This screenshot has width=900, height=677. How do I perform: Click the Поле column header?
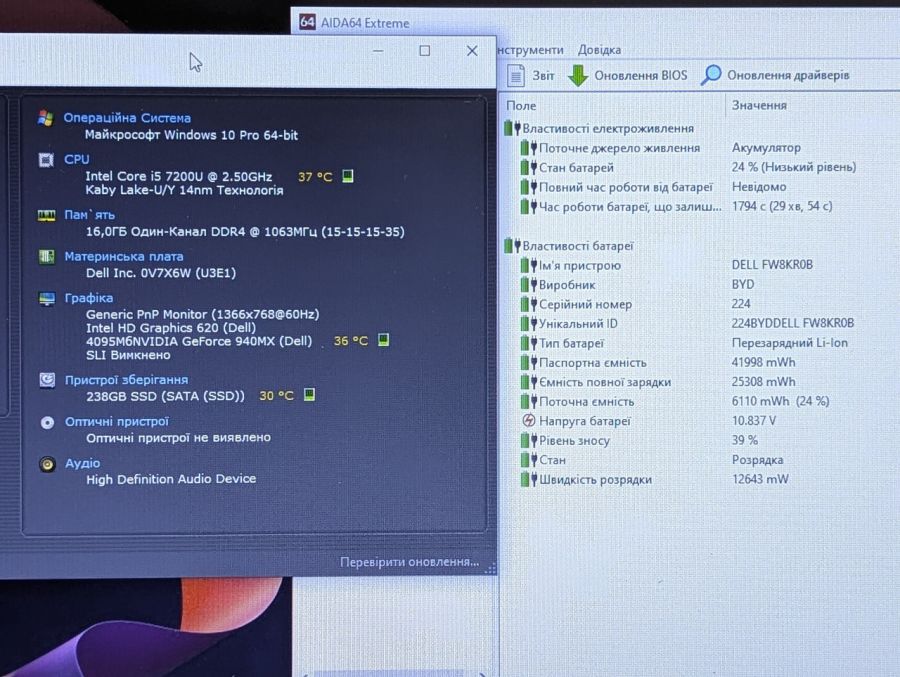coord(521,106)
